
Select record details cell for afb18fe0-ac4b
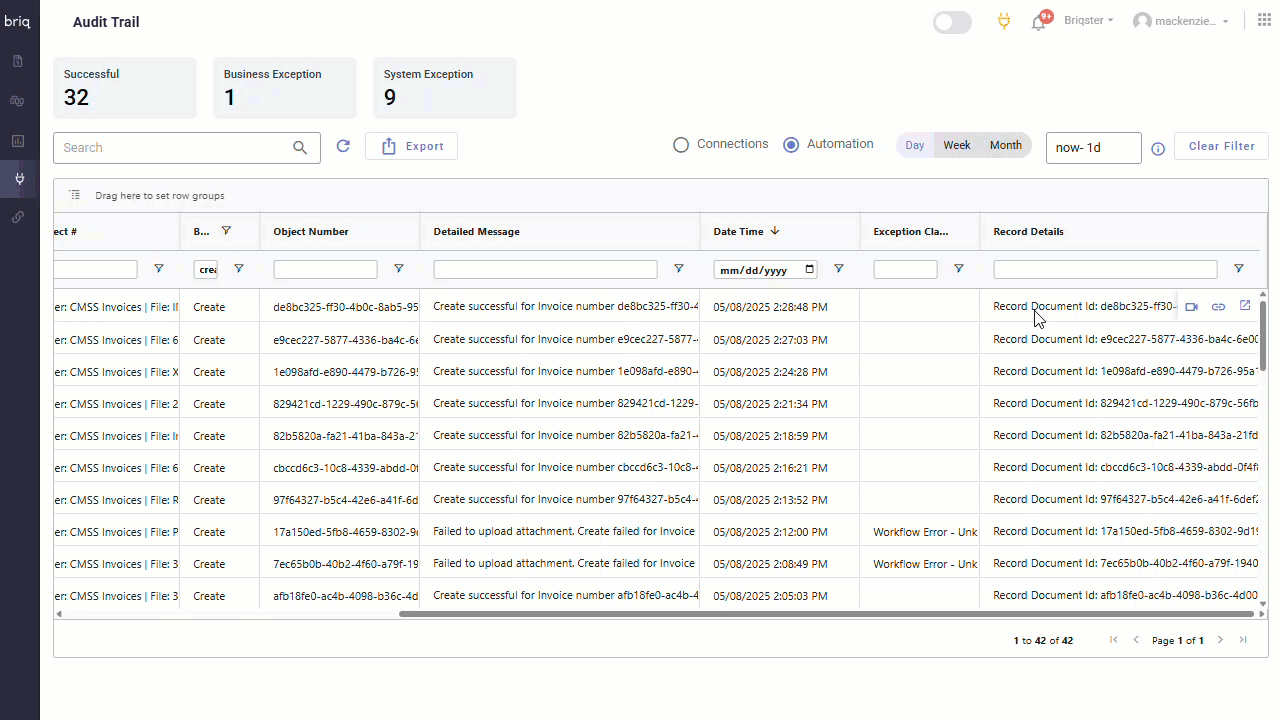pos(1118,596)
